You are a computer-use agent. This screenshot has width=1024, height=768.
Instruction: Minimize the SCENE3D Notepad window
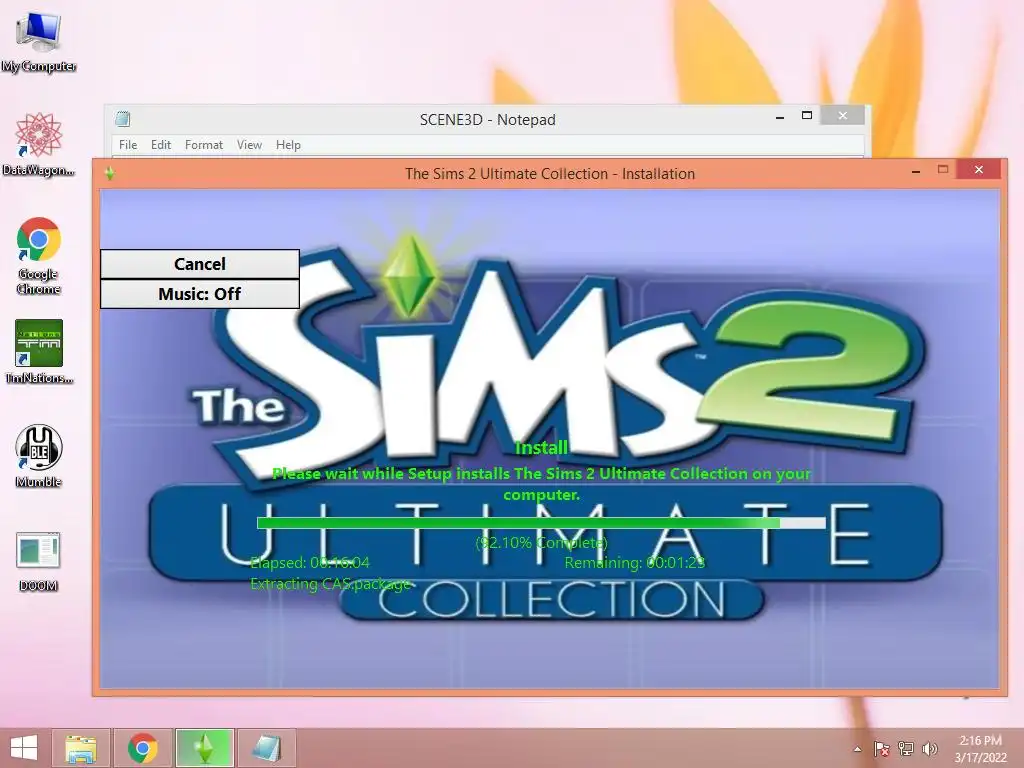pos(780,117)
